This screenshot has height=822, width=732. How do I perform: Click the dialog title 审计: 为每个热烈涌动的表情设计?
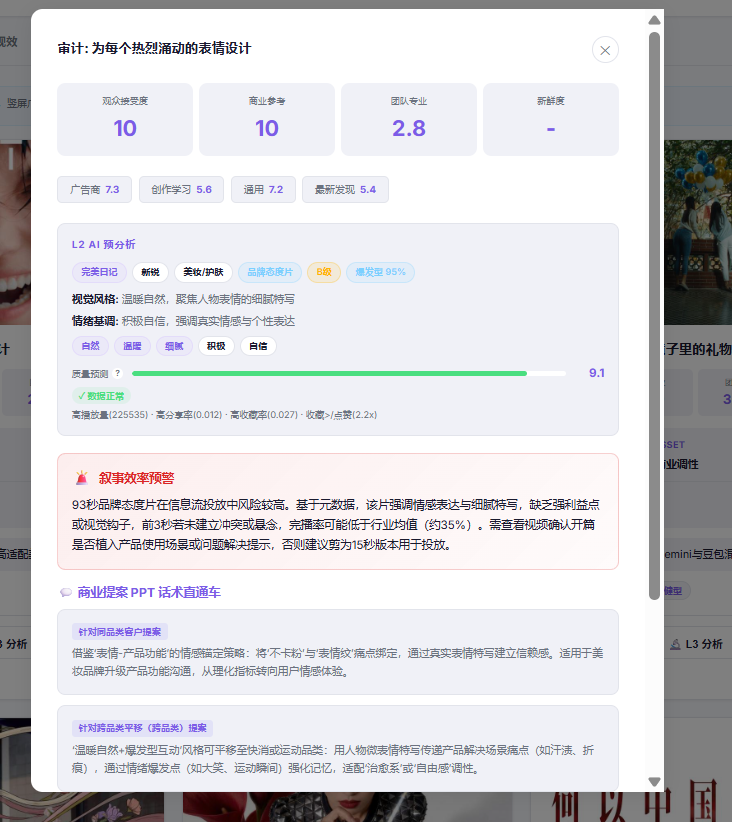coord(154,48)
